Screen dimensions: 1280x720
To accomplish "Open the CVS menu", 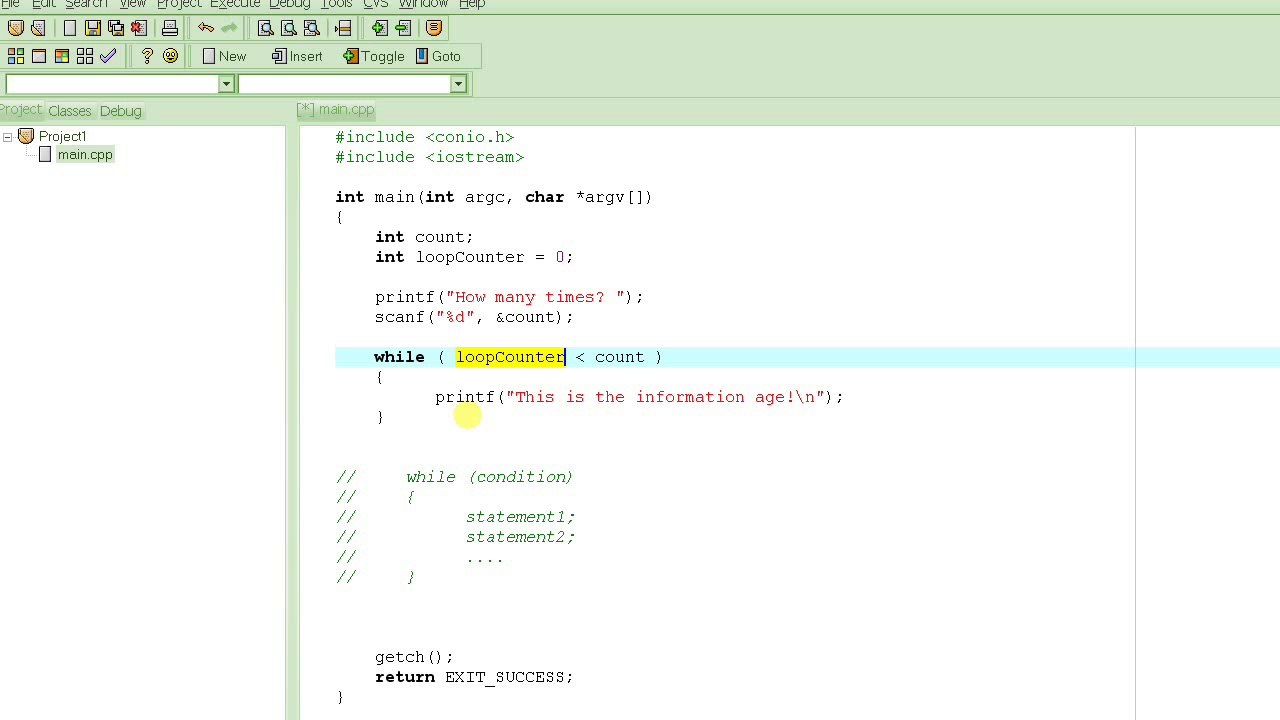I will [x=376, y=4].
